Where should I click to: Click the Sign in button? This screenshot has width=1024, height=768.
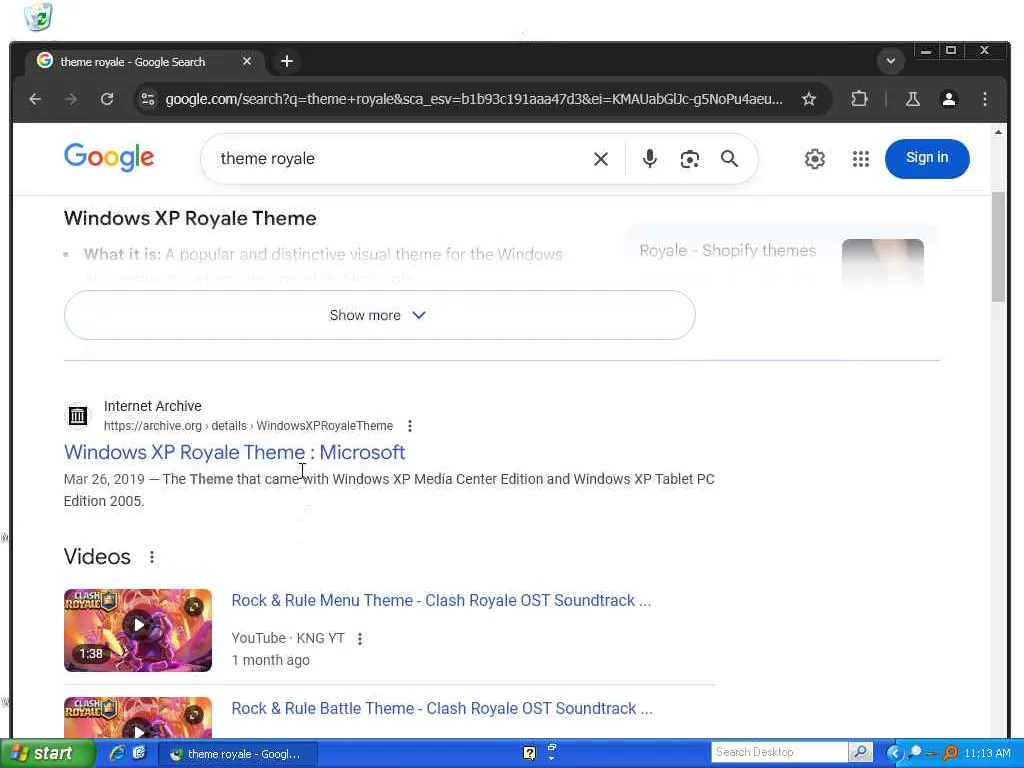click(927, 158)
